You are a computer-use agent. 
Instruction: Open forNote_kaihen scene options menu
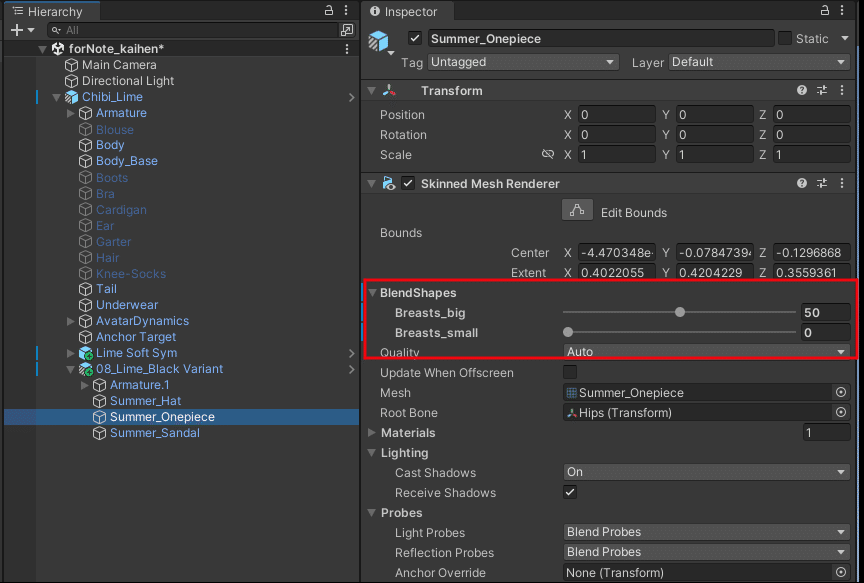[x=347, y=49]
